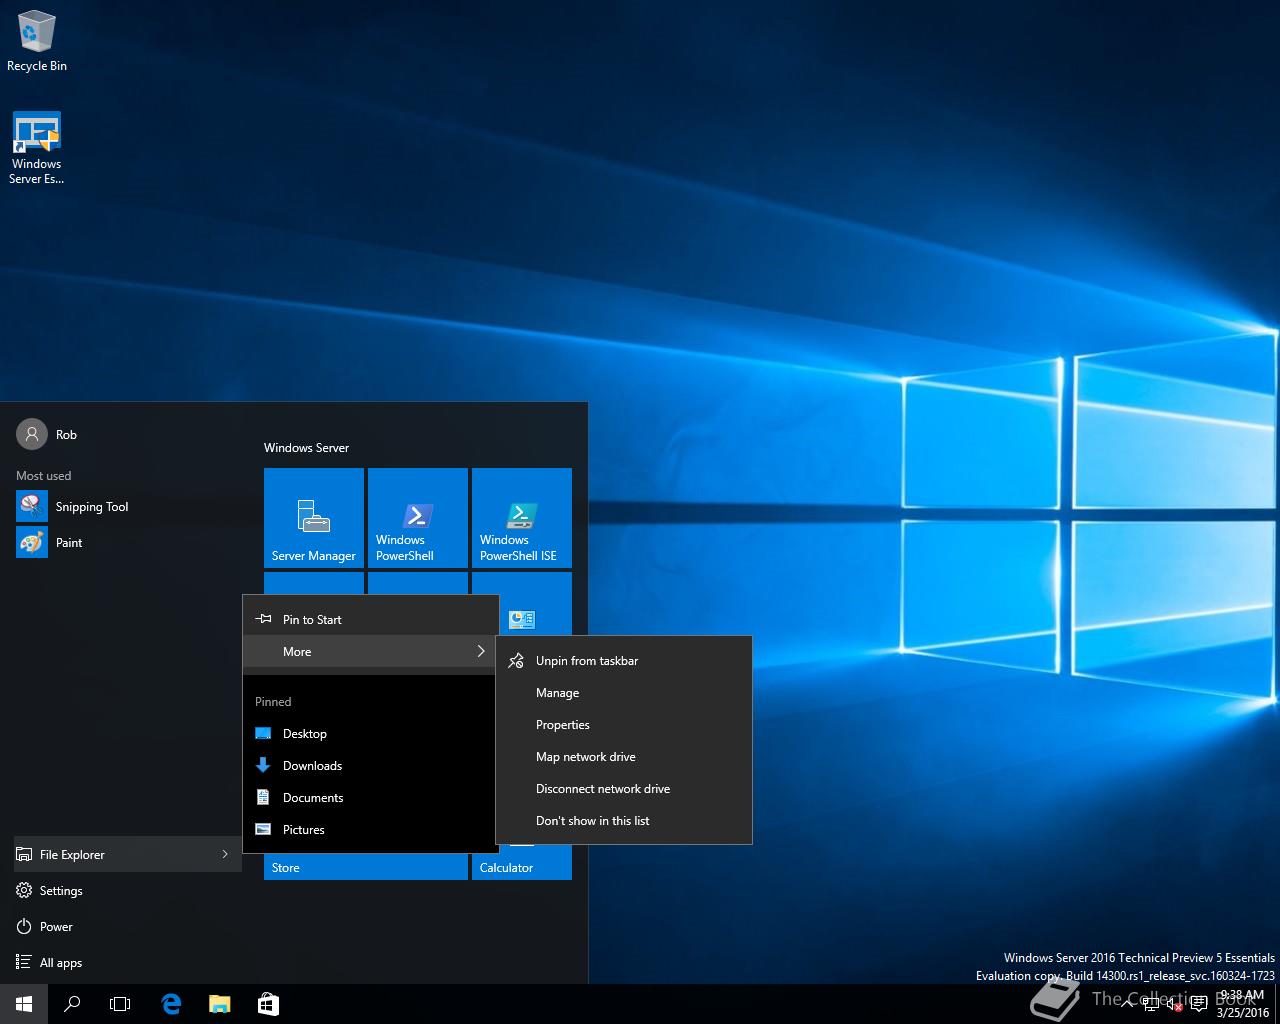
Task: Click the network icon in system tray
Action: 1151,1004
